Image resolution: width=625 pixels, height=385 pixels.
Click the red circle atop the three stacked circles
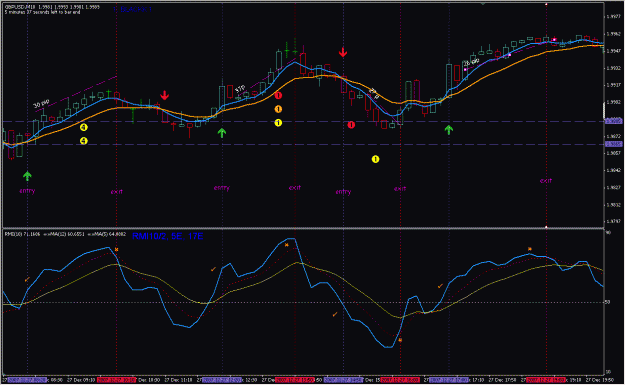click(x=278, y=95)
